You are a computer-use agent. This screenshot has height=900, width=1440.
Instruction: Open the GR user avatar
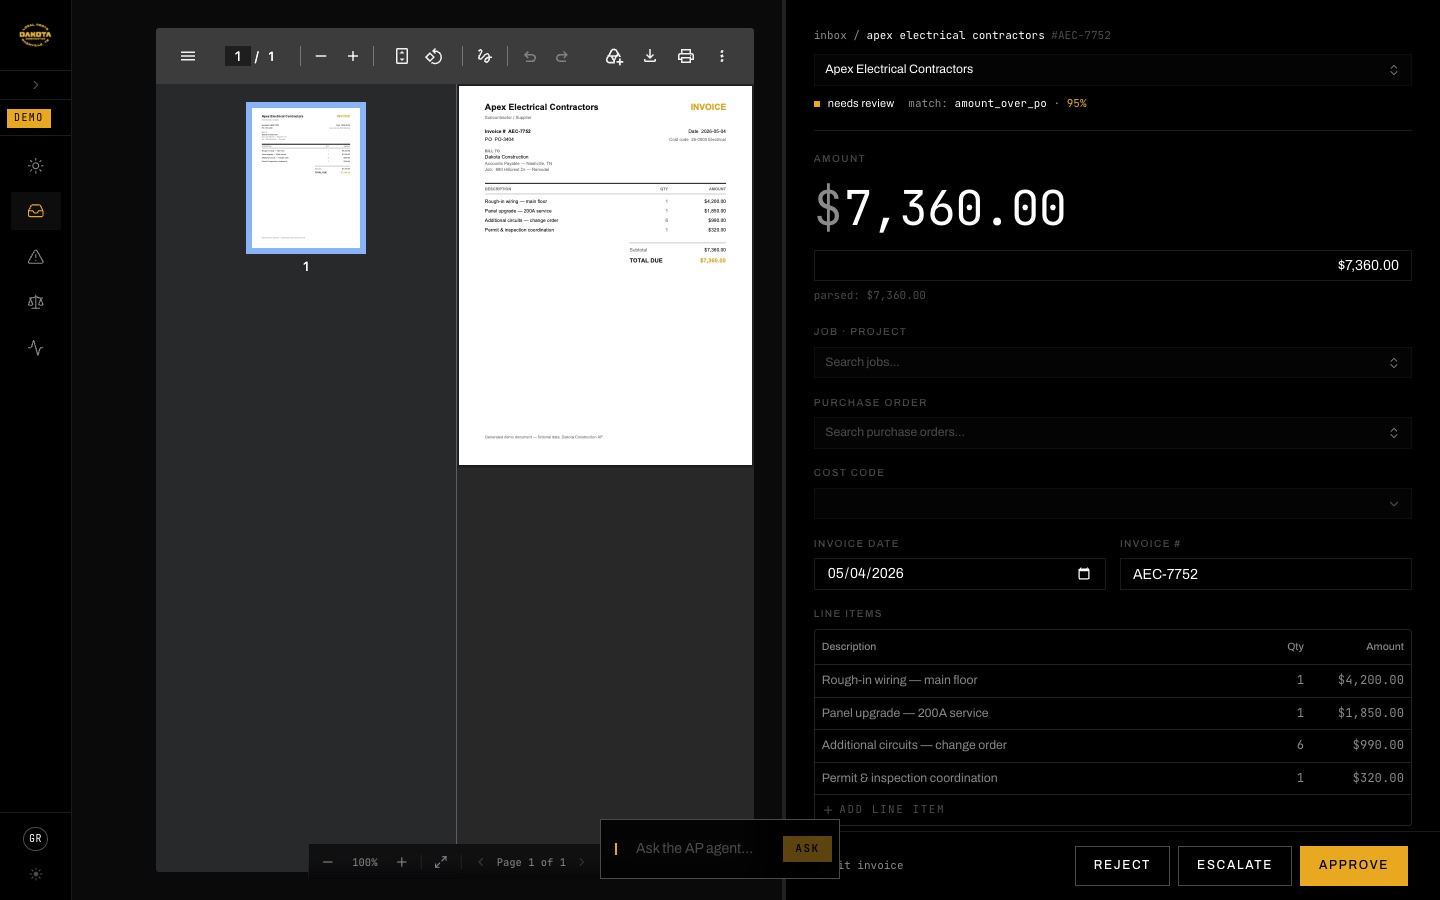click(36, 839)
